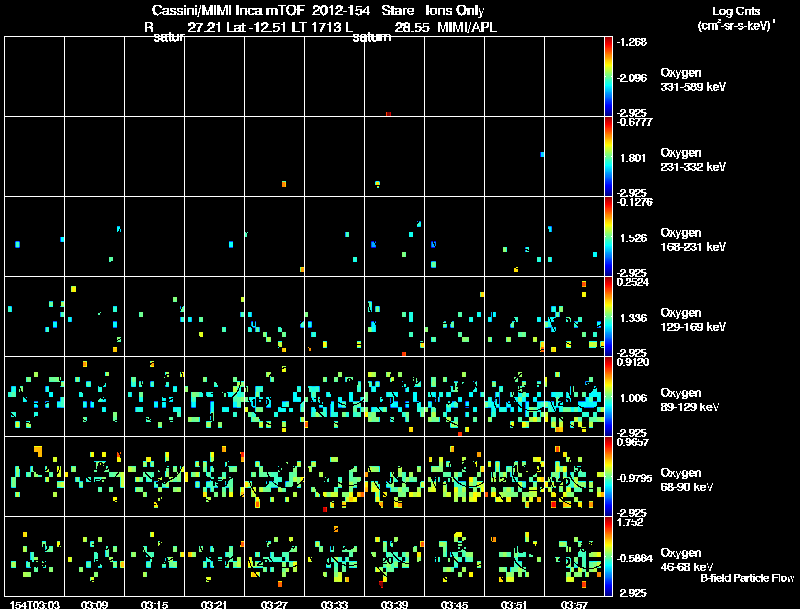Click the Oxygen 331-589 keV label

pyautogui.click(x=693, y=80)
